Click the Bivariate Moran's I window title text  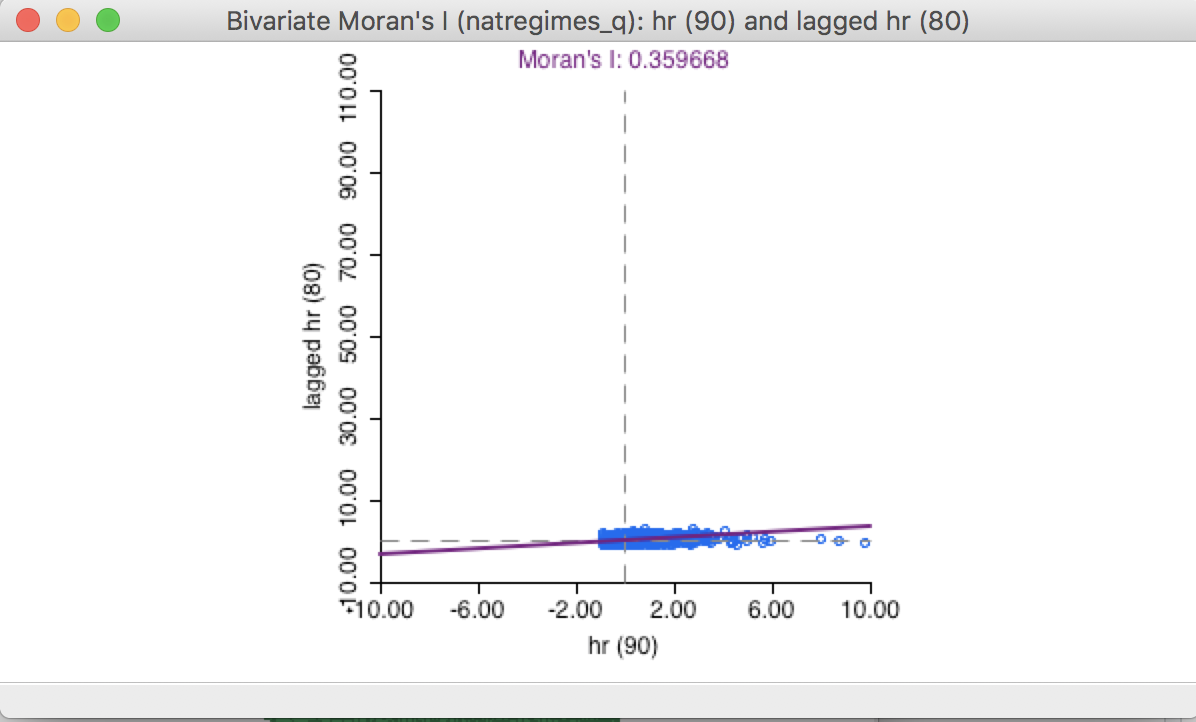597,20
